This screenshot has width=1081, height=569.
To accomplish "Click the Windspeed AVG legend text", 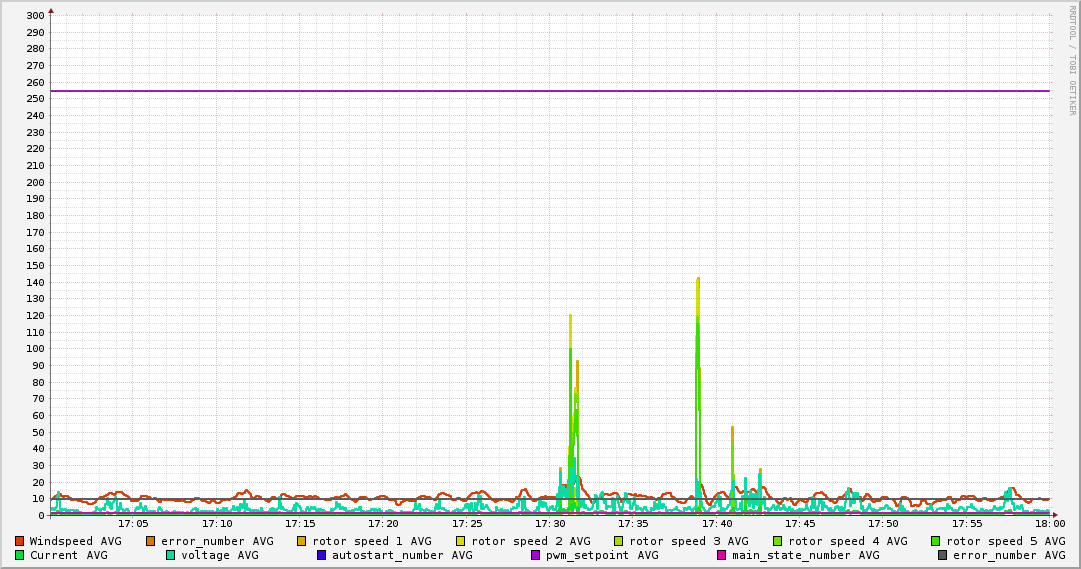I will [x=75, y=541].
